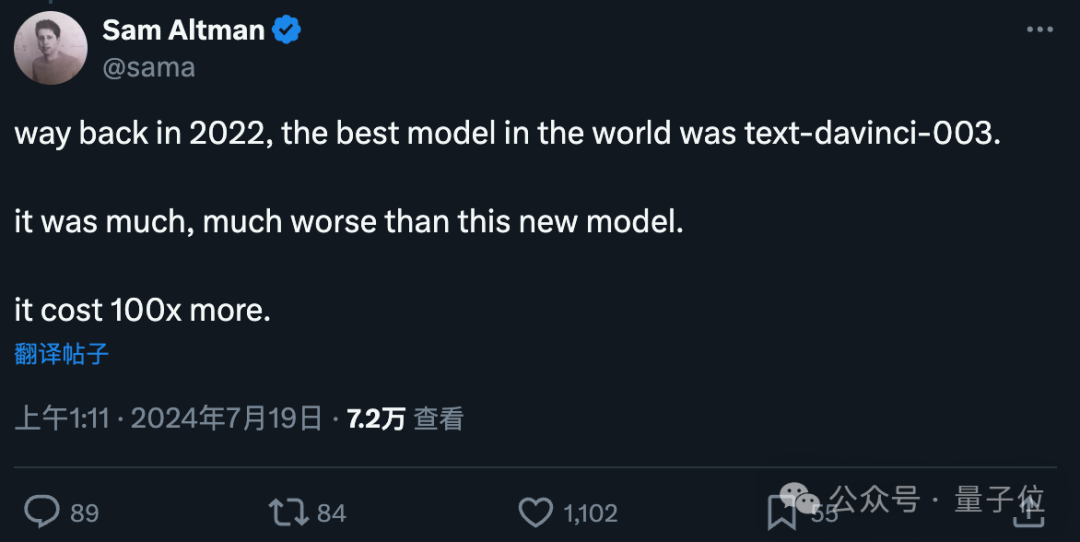1080x542 pixels.
Task: Click the share upload icon
Action: tap(1029, 512)
